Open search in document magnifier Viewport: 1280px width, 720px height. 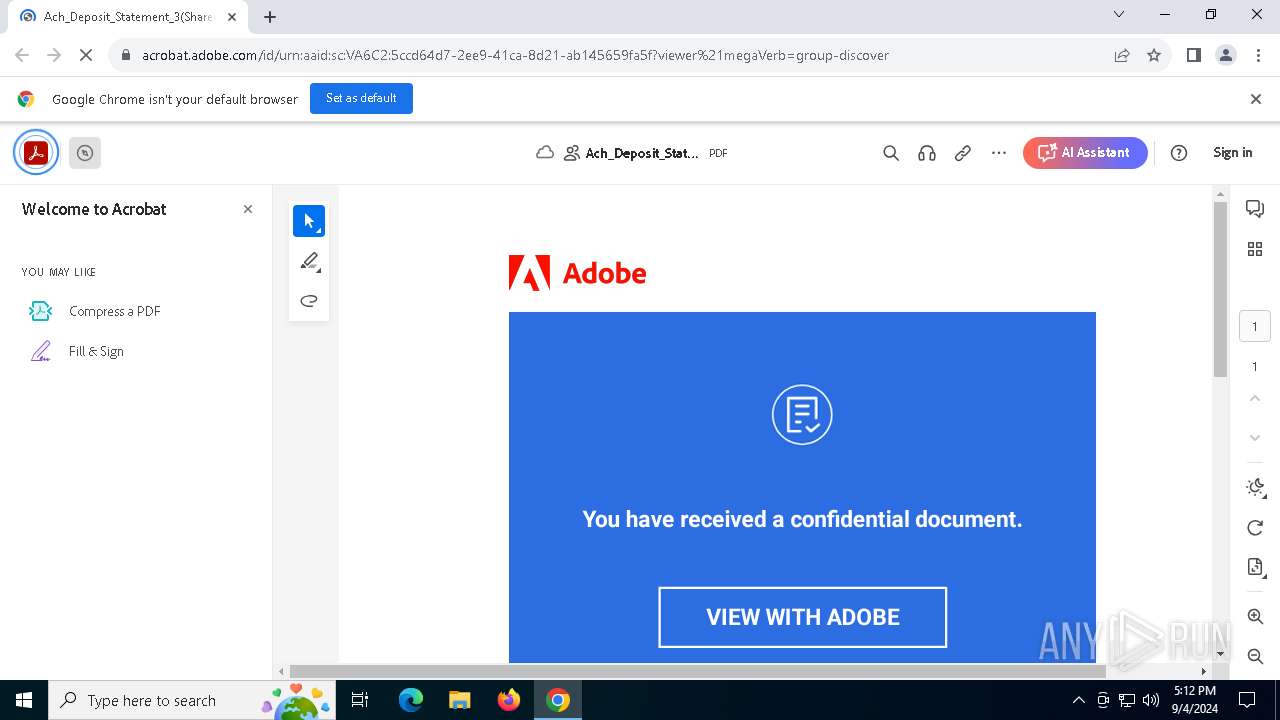pos(891,153)
